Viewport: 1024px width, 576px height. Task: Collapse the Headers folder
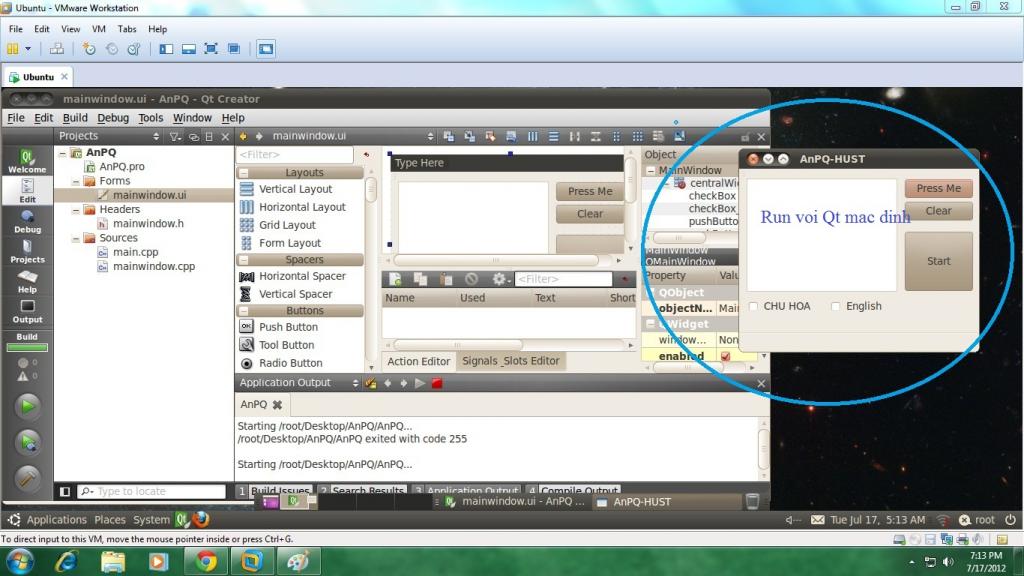[76, 210]
